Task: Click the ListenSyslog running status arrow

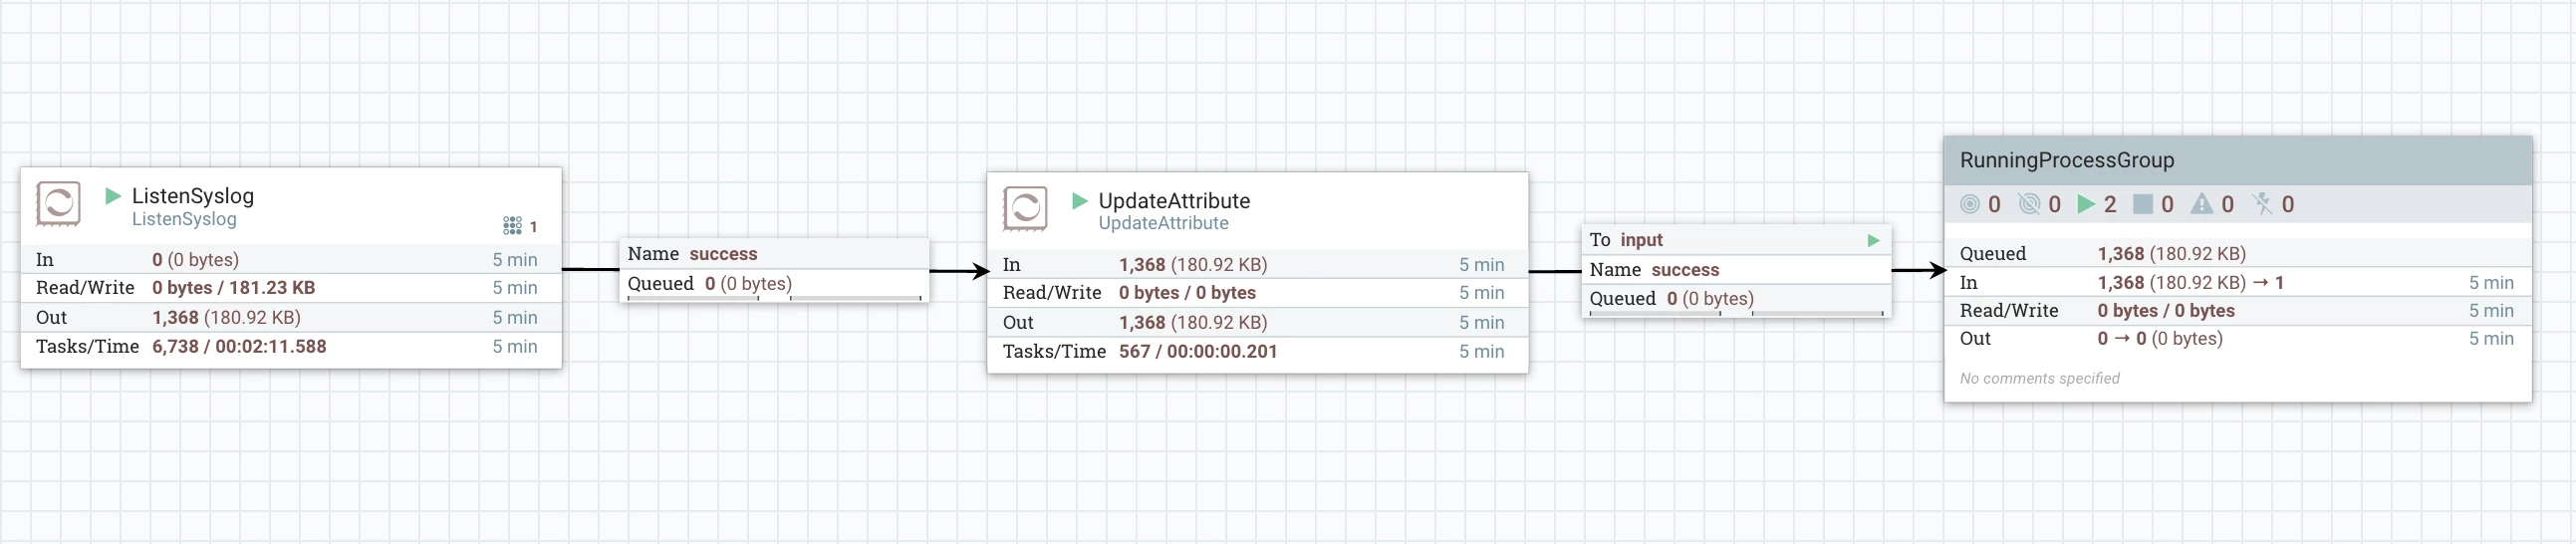Action: [113, 196]
